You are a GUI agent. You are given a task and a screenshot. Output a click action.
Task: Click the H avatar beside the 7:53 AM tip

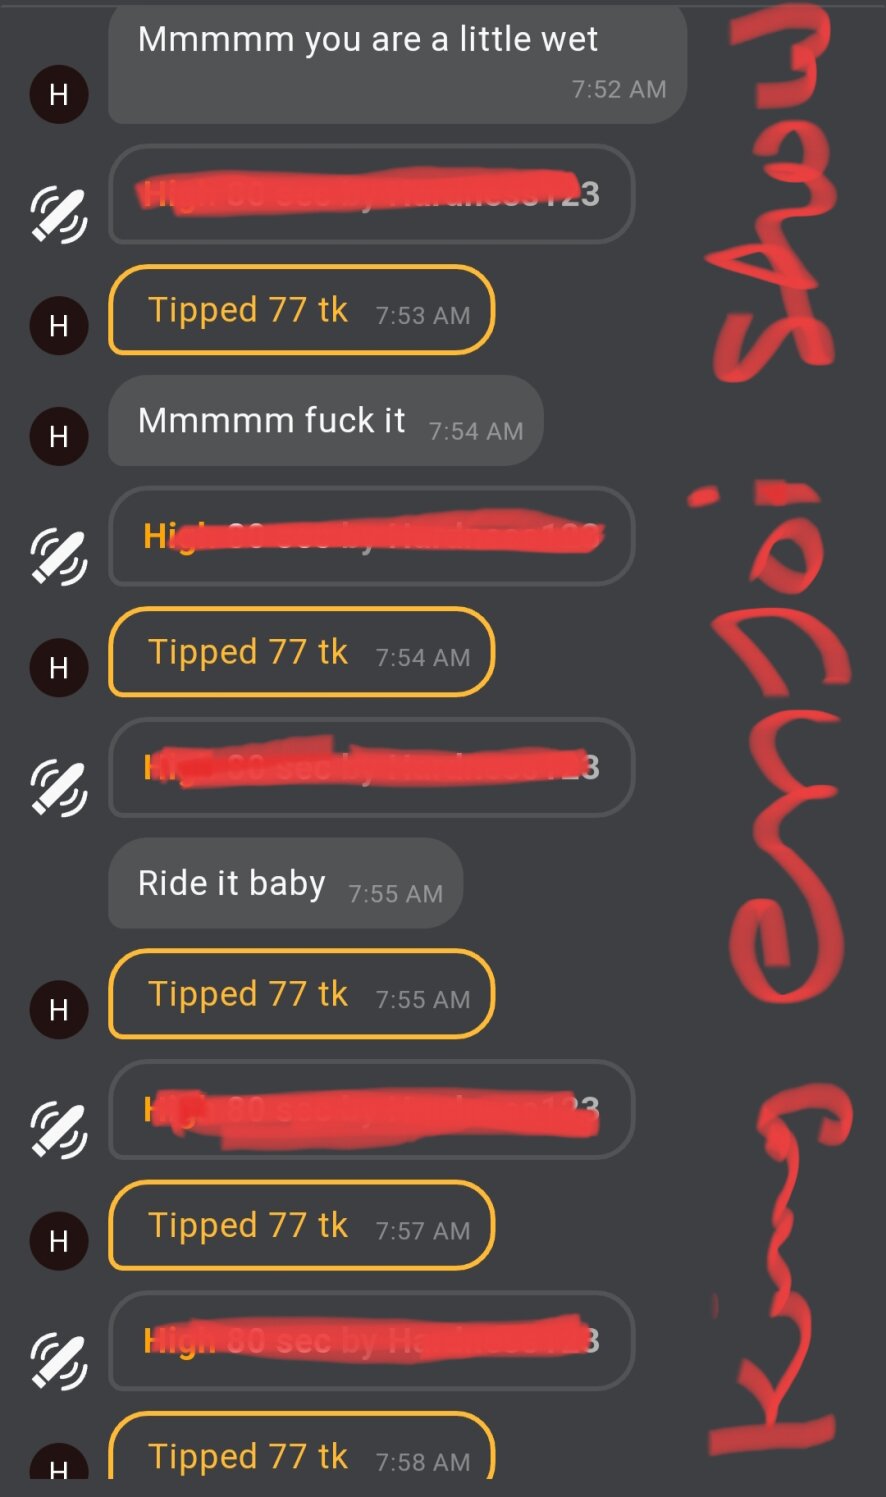59,325
